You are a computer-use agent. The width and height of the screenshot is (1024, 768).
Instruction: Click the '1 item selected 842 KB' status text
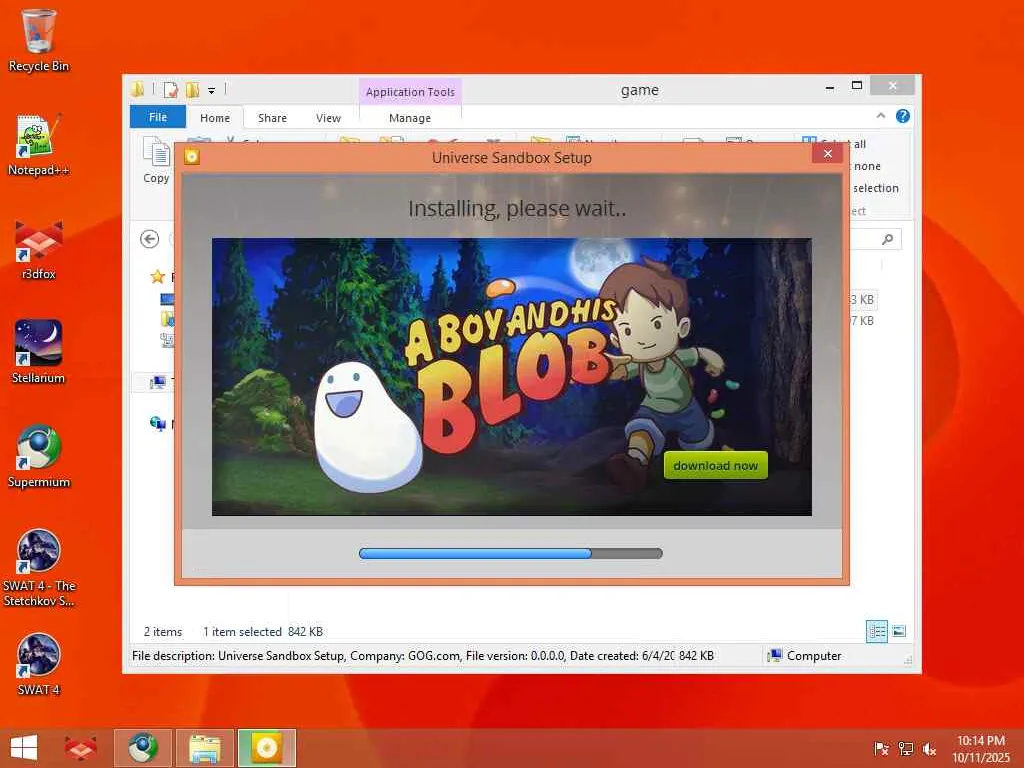click(x=263, y=632)
